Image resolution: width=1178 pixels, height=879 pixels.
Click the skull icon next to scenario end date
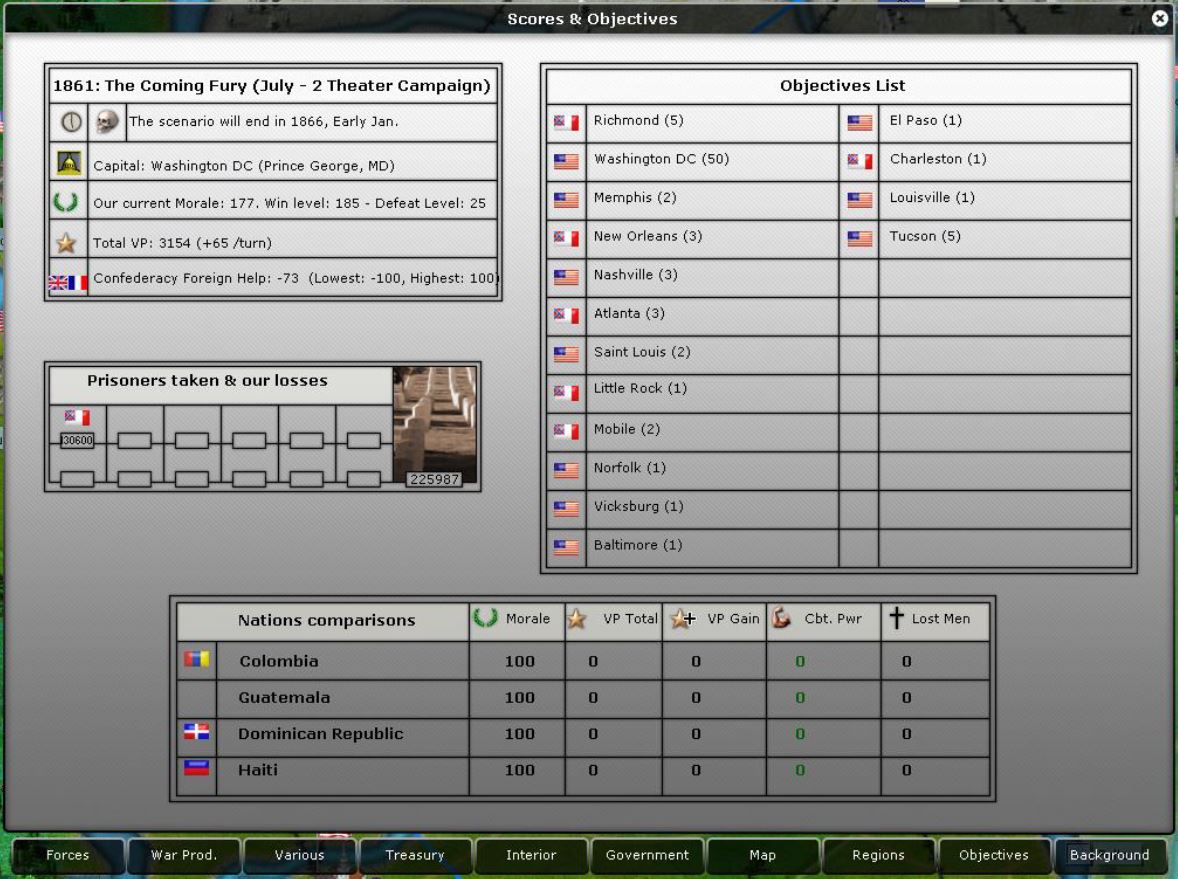pyautogui.click(x=107, y=122)
